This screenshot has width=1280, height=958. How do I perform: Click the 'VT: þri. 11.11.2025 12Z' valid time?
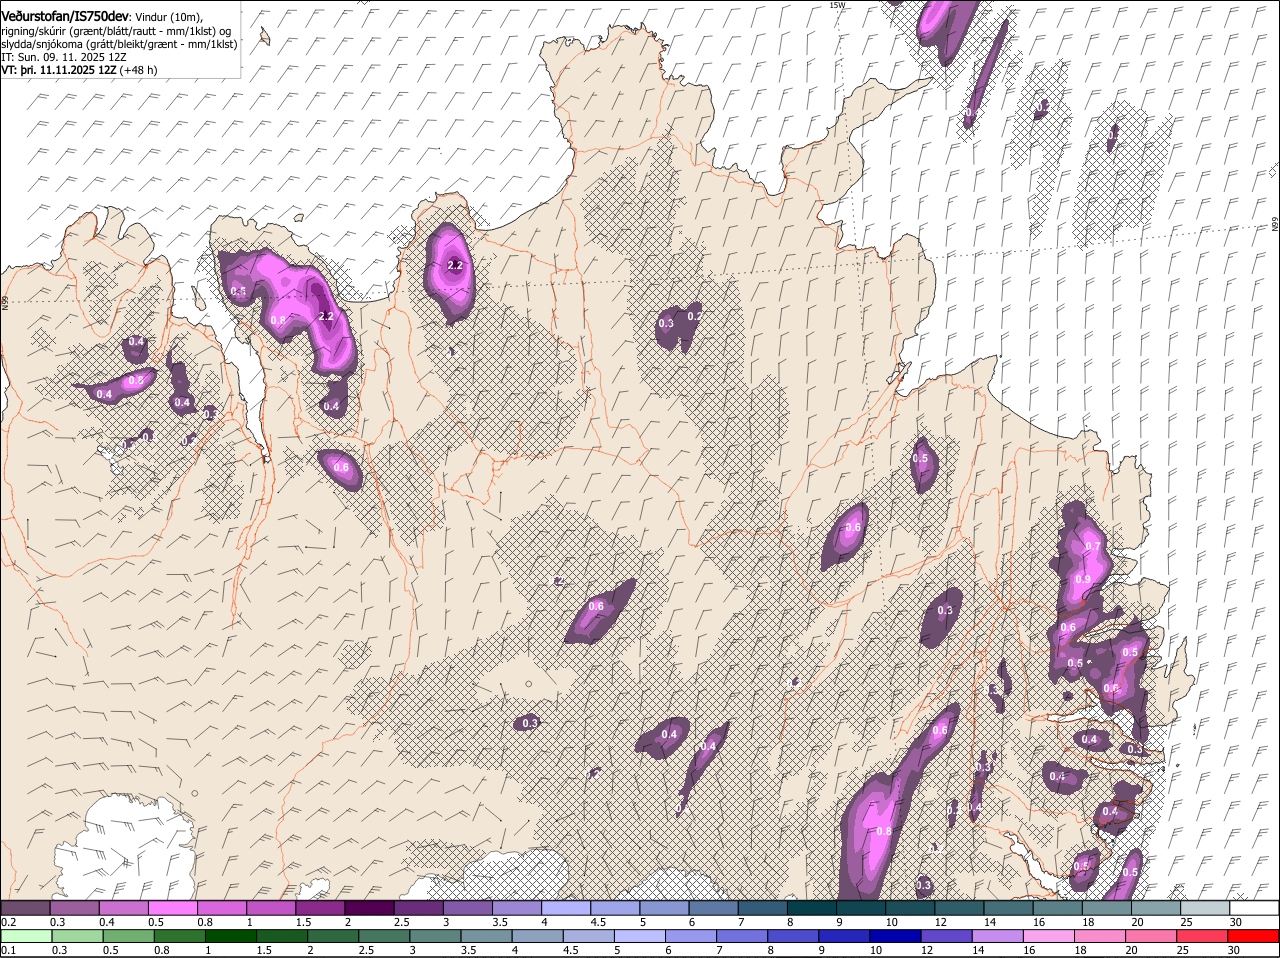[x=59, y=71]
